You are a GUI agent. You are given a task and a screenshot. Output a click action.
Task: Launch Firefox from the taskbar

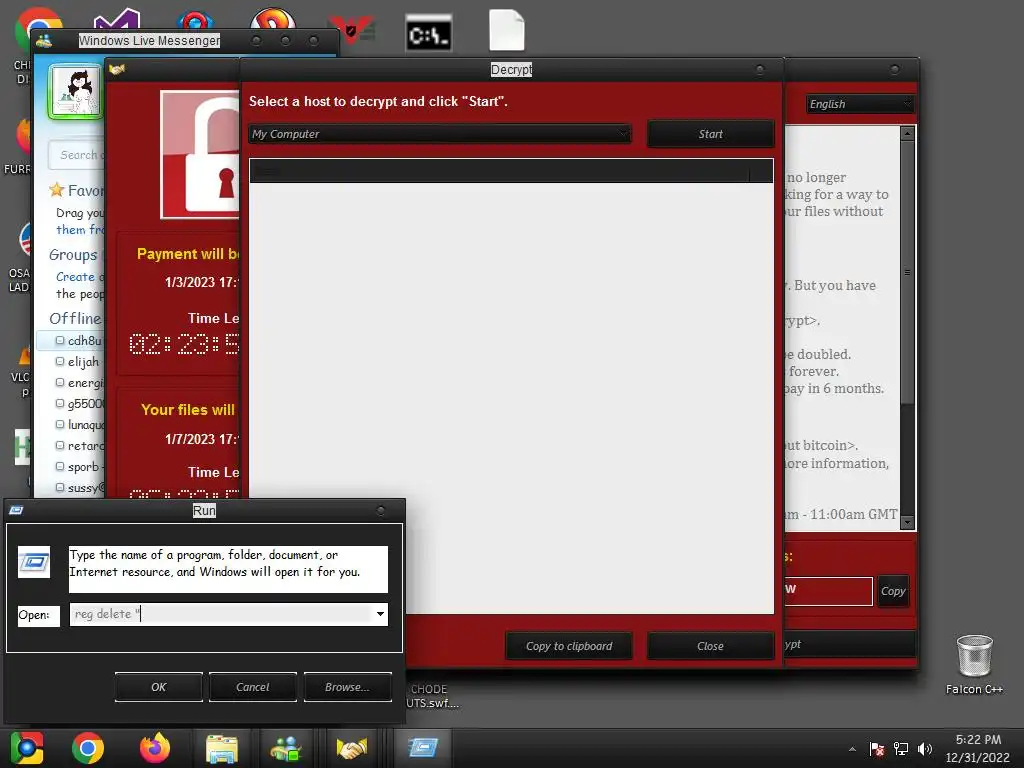(155, 748)
